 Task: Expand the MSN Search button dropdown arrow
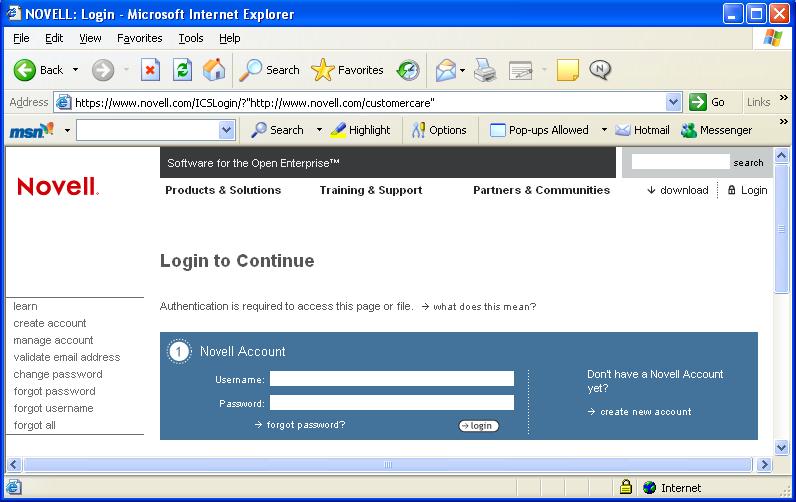[x=319, y=130]
